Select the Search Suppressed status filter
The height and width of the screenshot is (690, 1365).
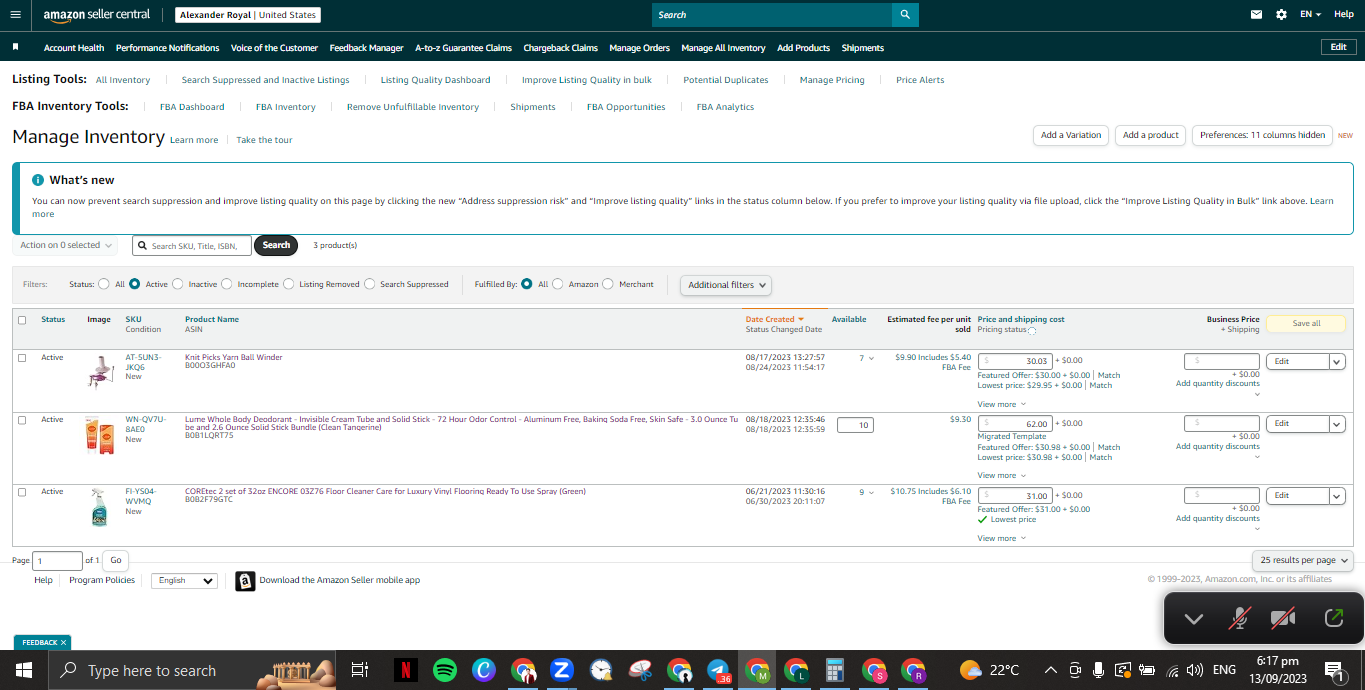pyautogui.click(x=370, y=284)
